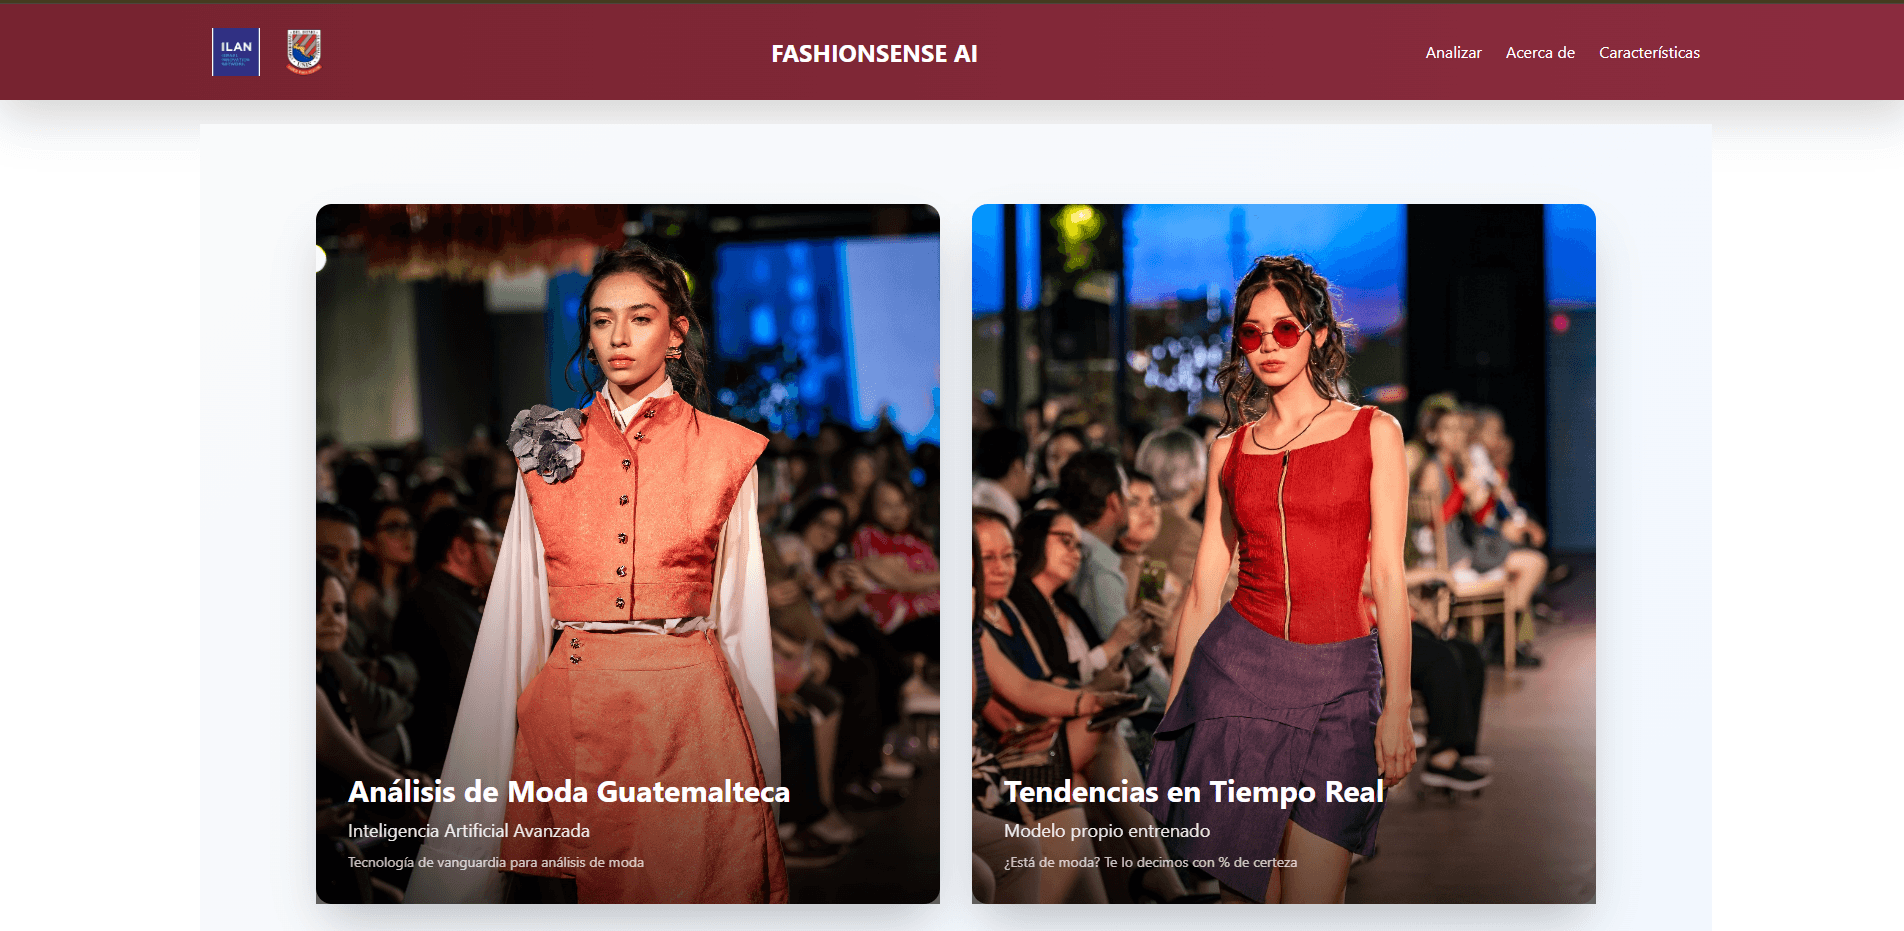Click the text about análisis de moda technology
This screenshot has height=931, width=1904.
(x=496, y=861)
